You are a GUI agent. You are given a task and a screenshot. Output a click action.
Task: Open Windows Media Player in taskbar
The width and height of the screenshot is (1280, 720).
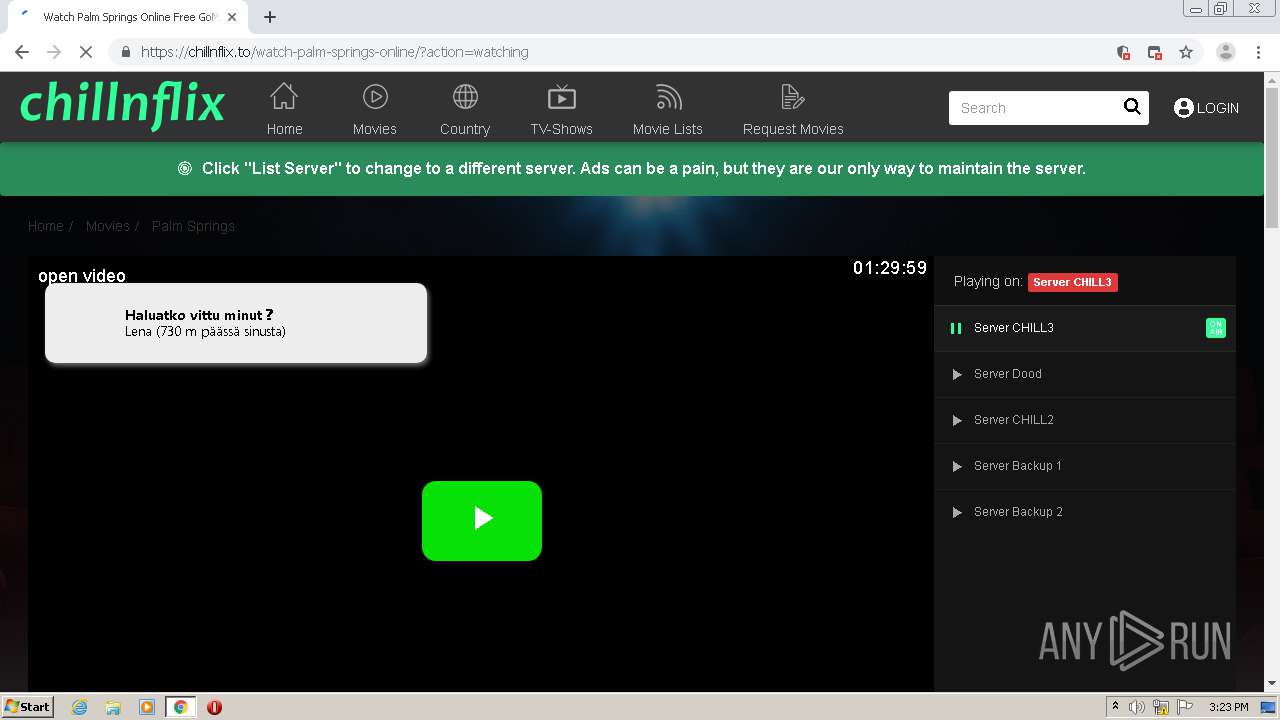[147, 707]
